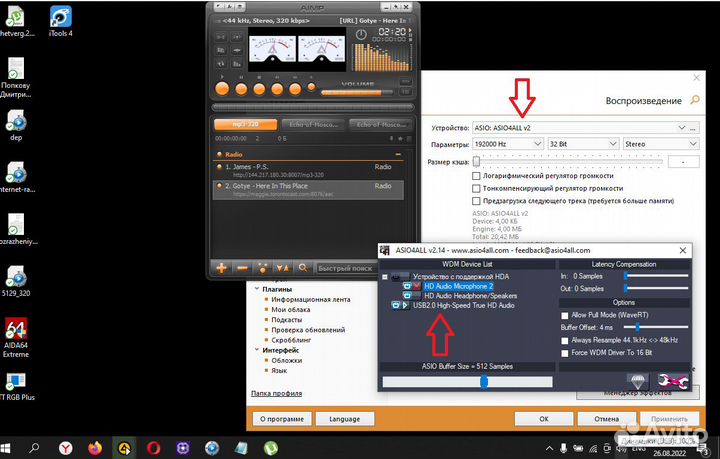720x459 pixels.
Task: Click the ellipsis button beside the device dropdown
Action: tap(694, 128)
